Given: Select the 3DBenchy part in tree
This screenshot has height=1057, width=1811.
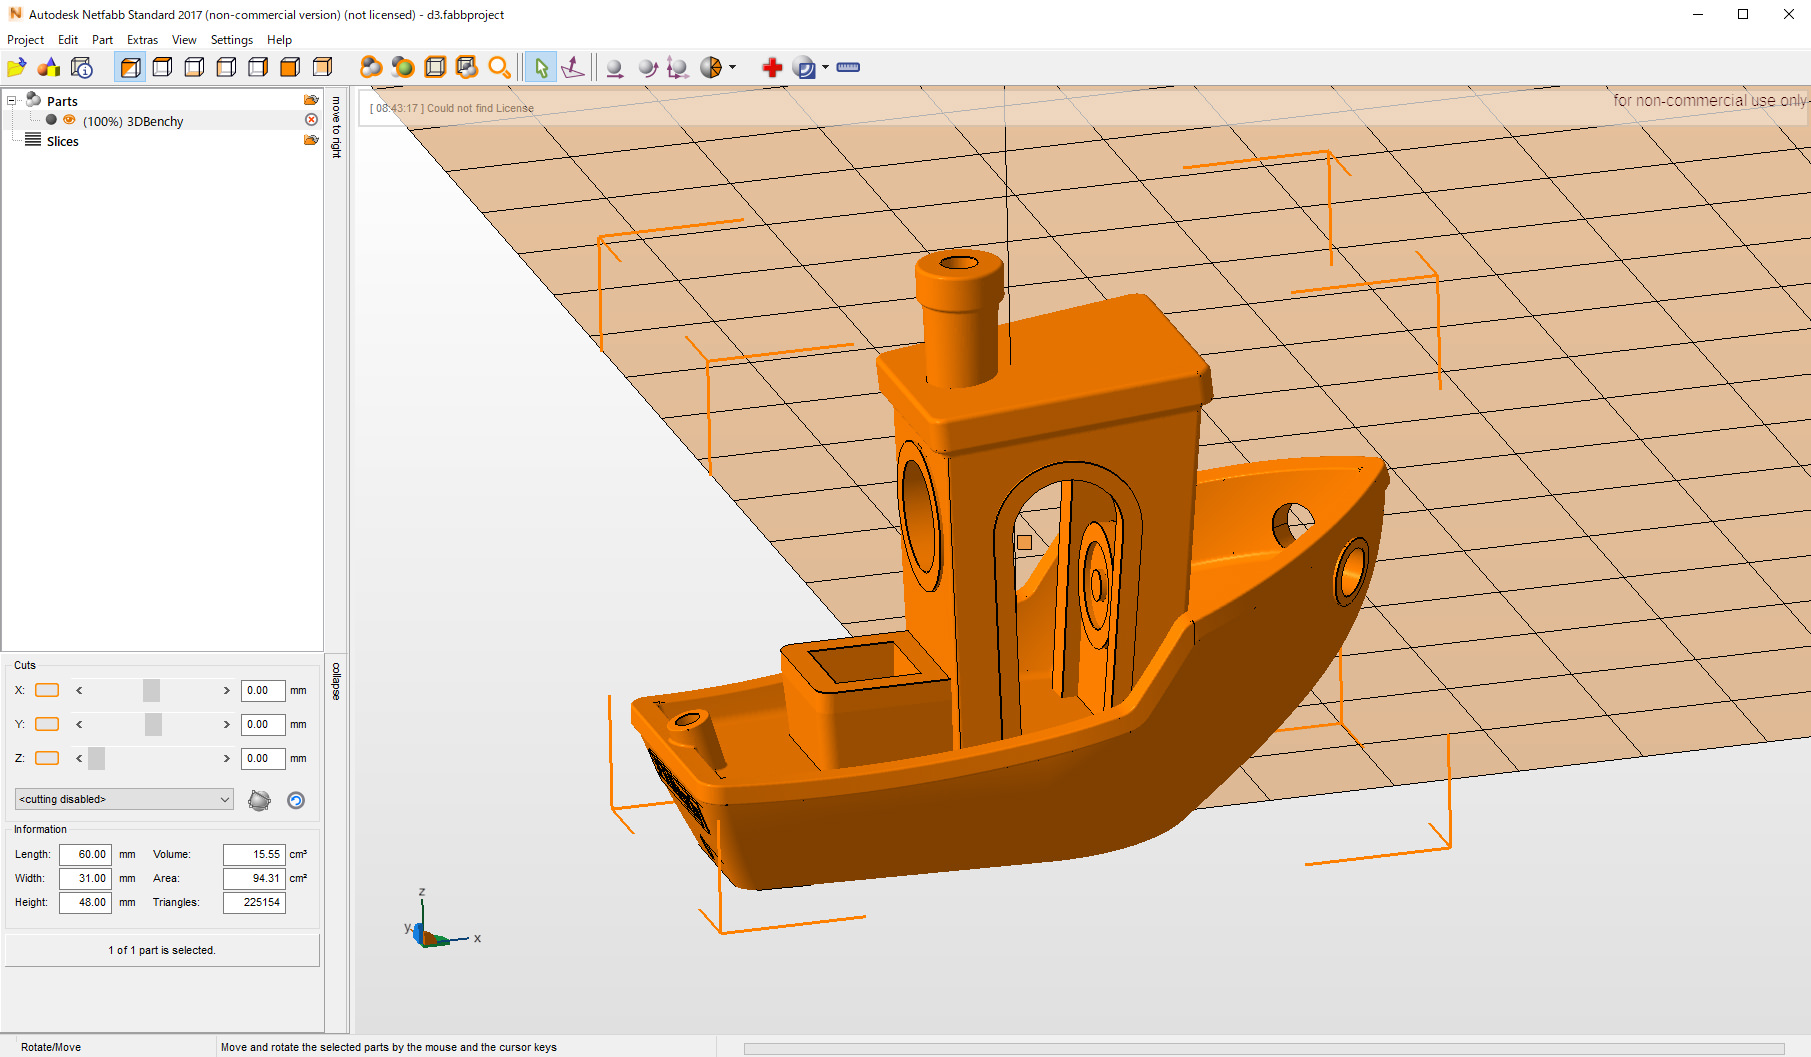Looking at the screenshot, I should [133, 121].
